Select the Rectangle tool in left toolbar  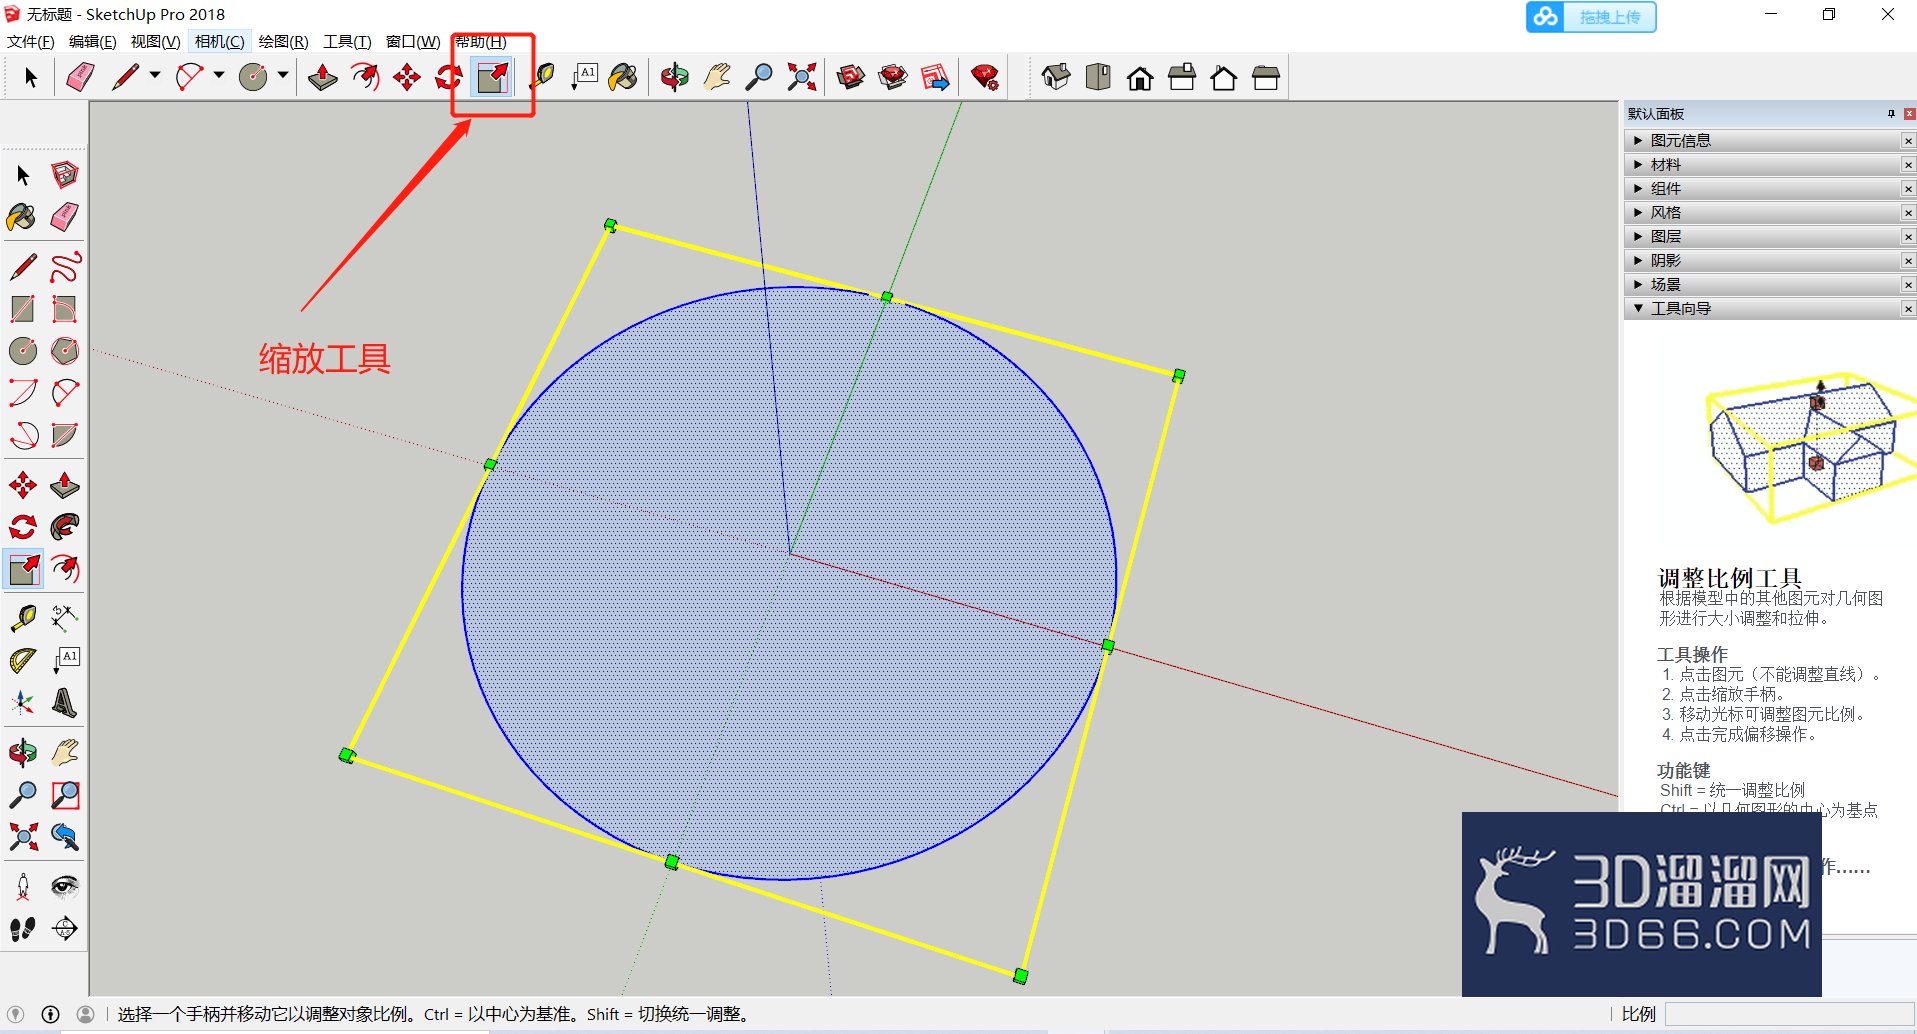[x=23, y=309]
